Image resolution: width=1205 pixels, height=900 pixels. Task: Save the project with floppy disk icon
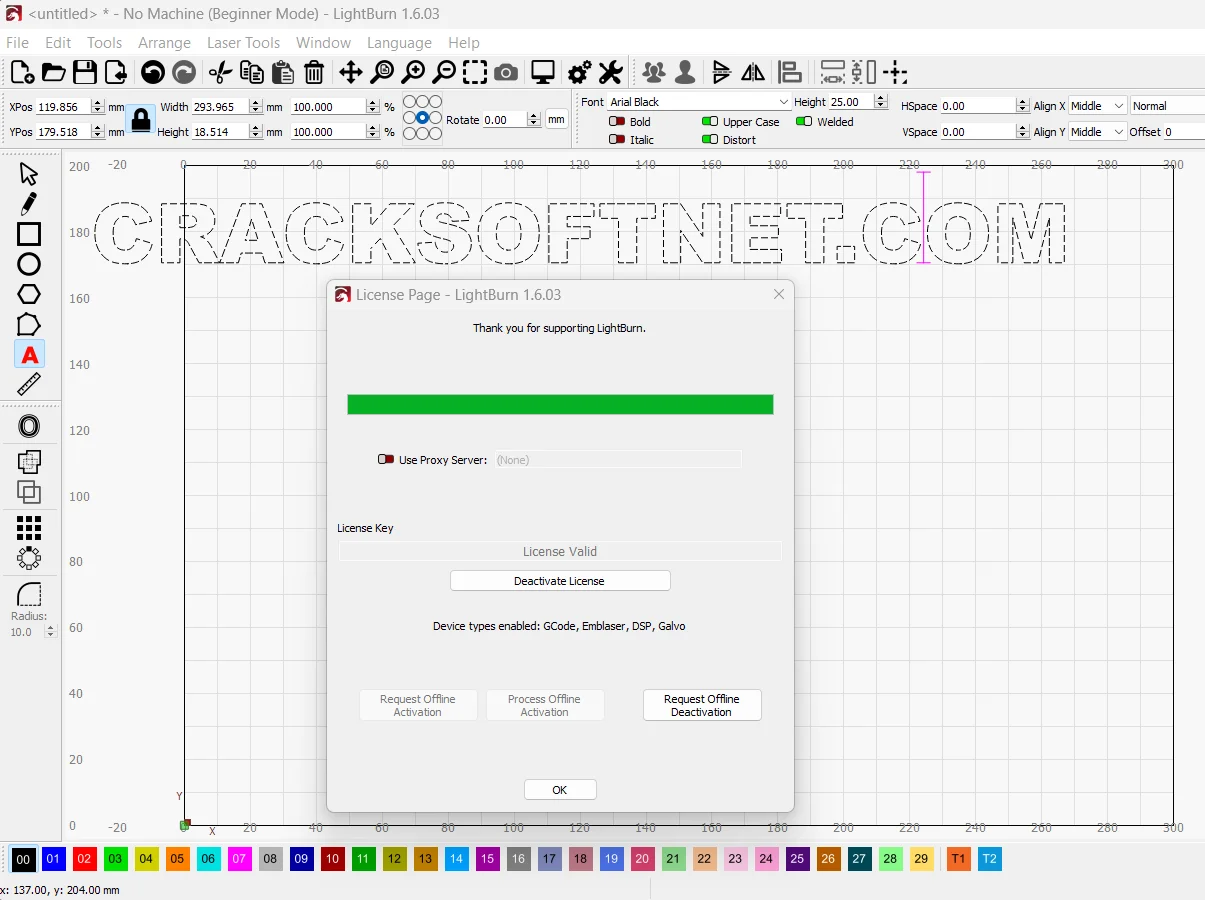(x=84, y=72)
